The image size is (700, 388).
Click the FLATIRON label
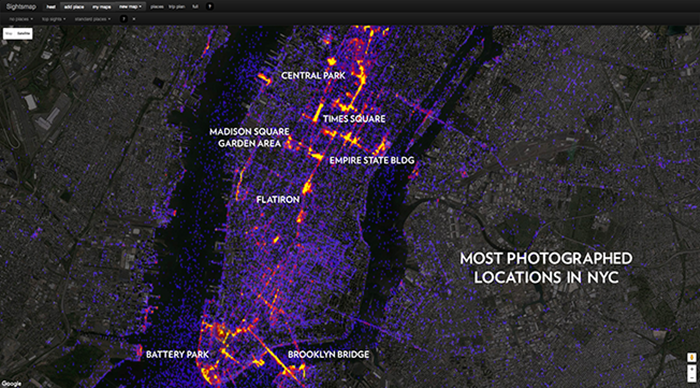pos(278,200)
